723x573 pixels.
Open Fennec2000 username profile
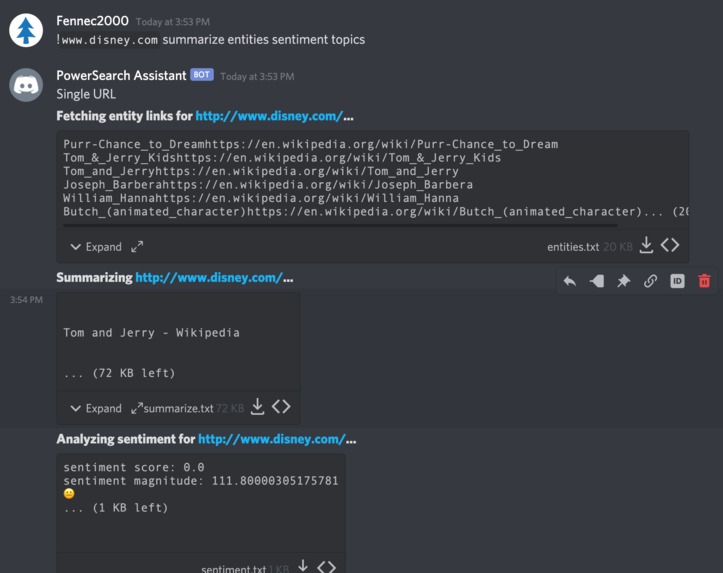[x=92, y=21]
